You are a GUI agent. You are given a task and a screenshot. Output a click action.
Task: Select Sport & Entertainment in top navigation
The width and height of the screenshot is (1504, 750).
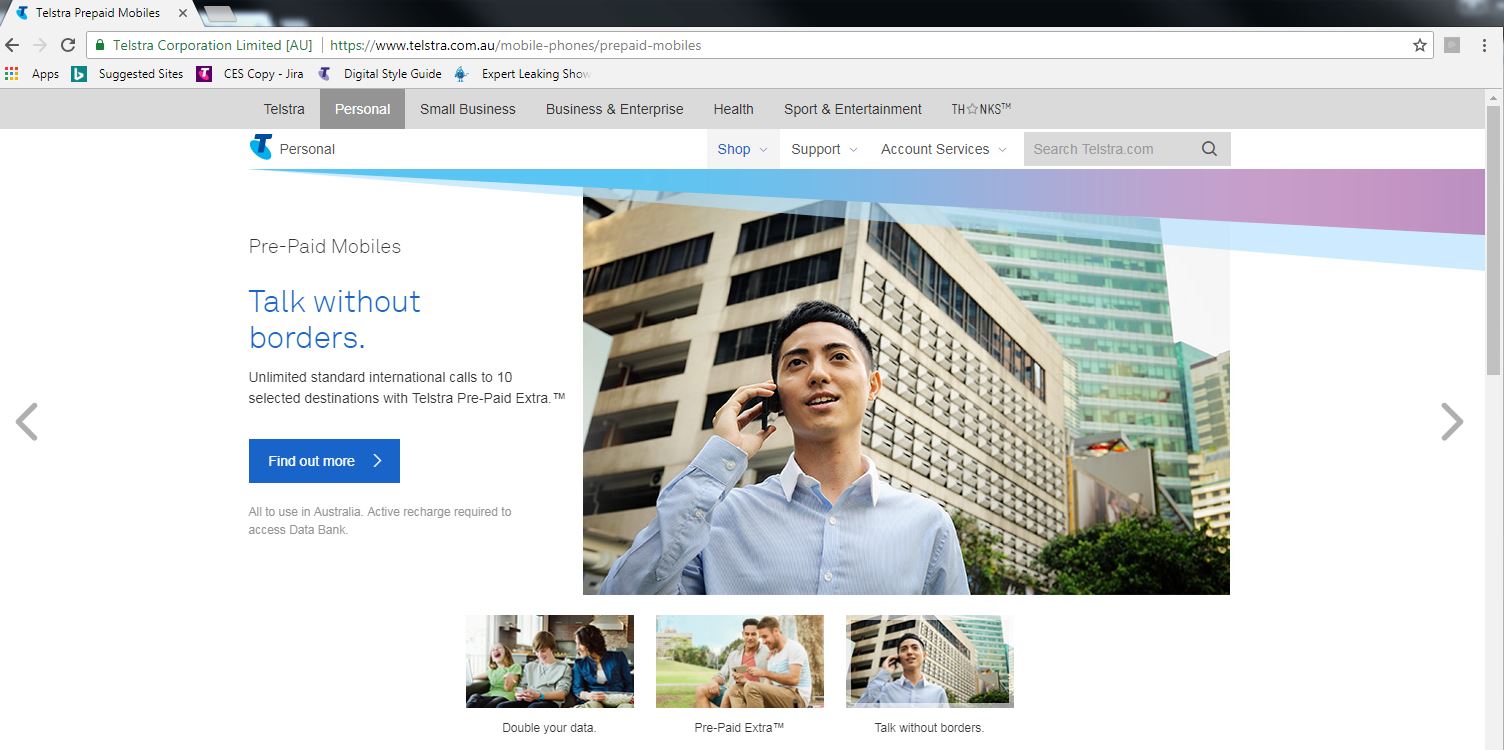[x=852, y=109]
